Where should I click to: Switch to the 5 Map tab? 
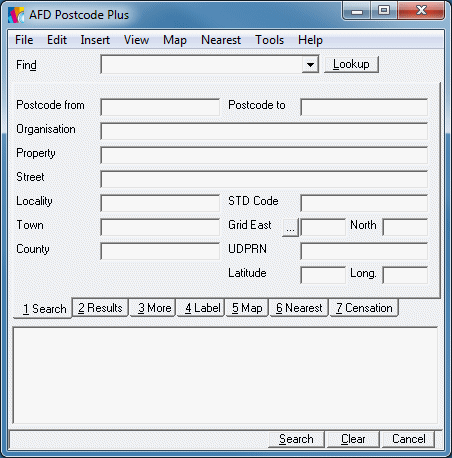(247, 308)
